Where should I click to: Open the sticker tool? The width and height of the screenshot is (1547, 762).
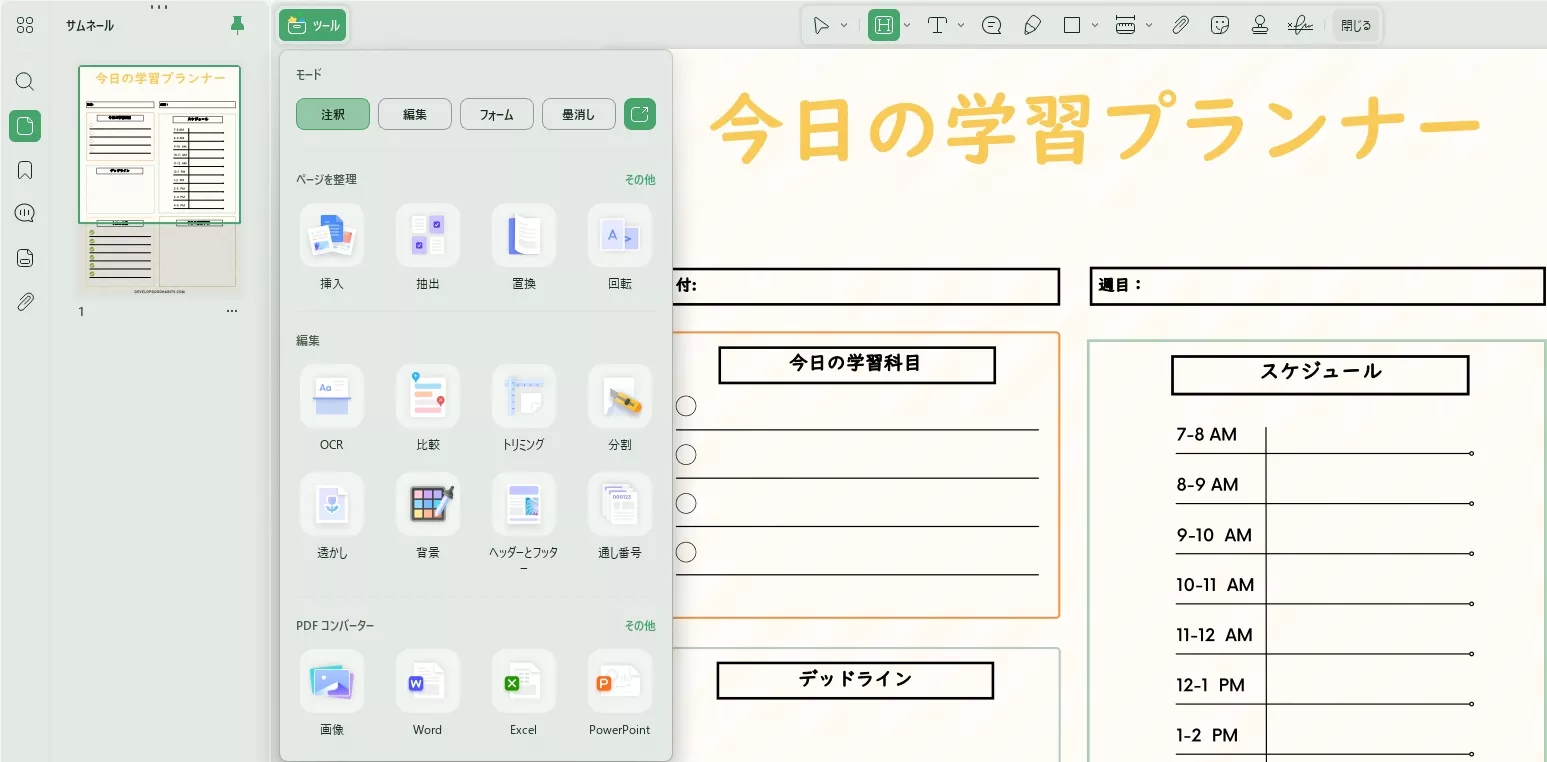[x=1221, y=25]
